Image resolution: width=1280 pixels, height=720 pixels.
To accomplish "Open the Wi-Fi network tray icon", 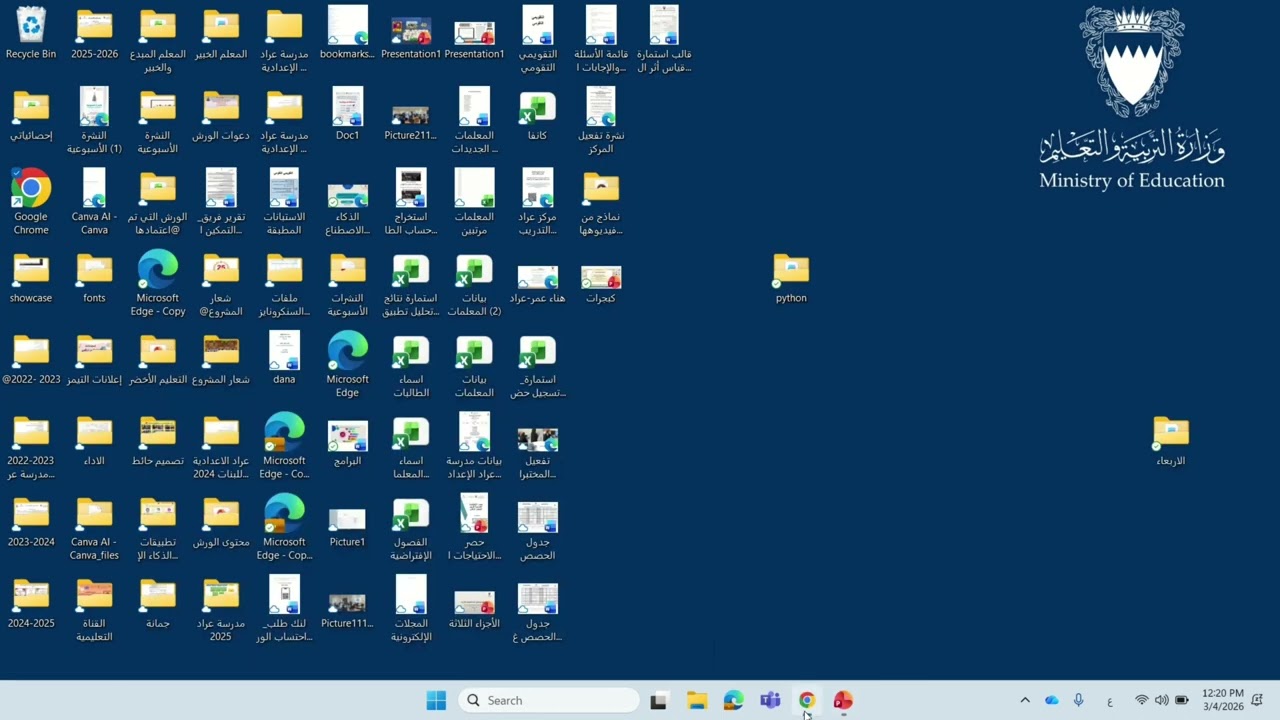I will [1141, 700].
